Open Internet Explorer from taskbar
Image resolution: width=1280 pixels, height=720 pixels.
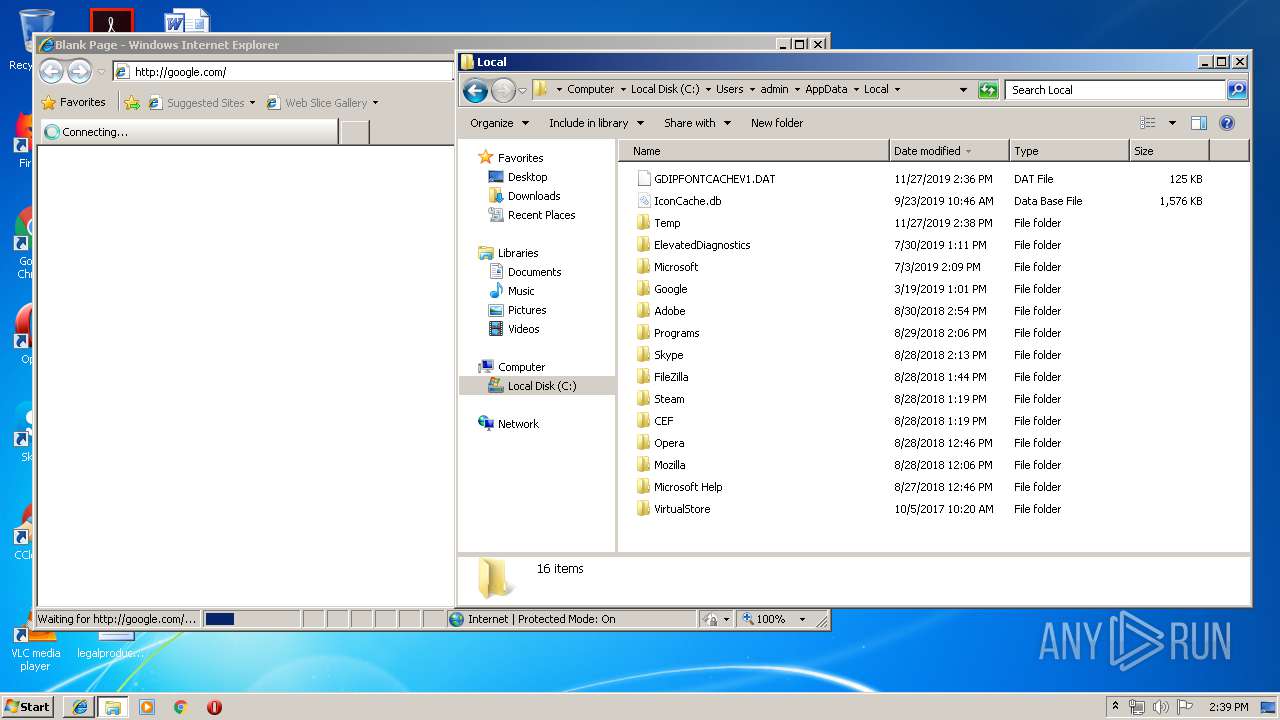click(80, 706)
